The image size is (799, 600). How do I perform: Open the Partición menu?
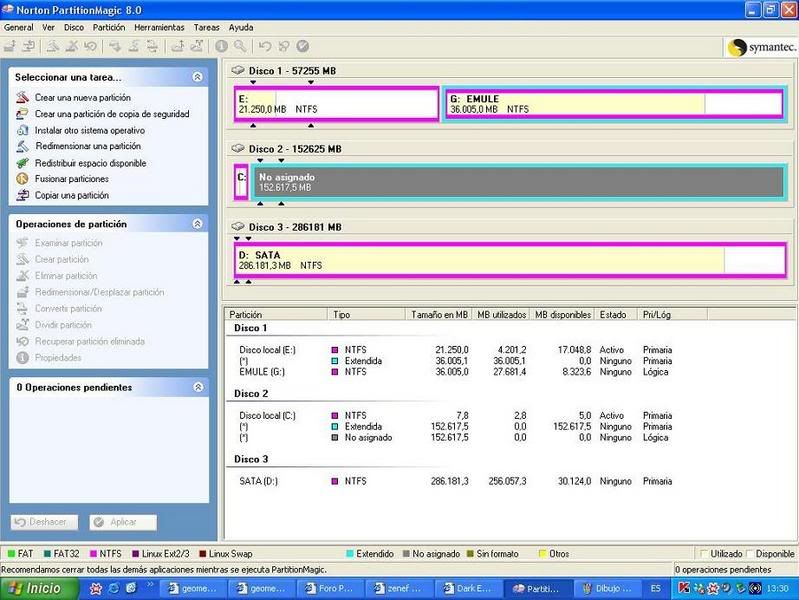(109, 27)
